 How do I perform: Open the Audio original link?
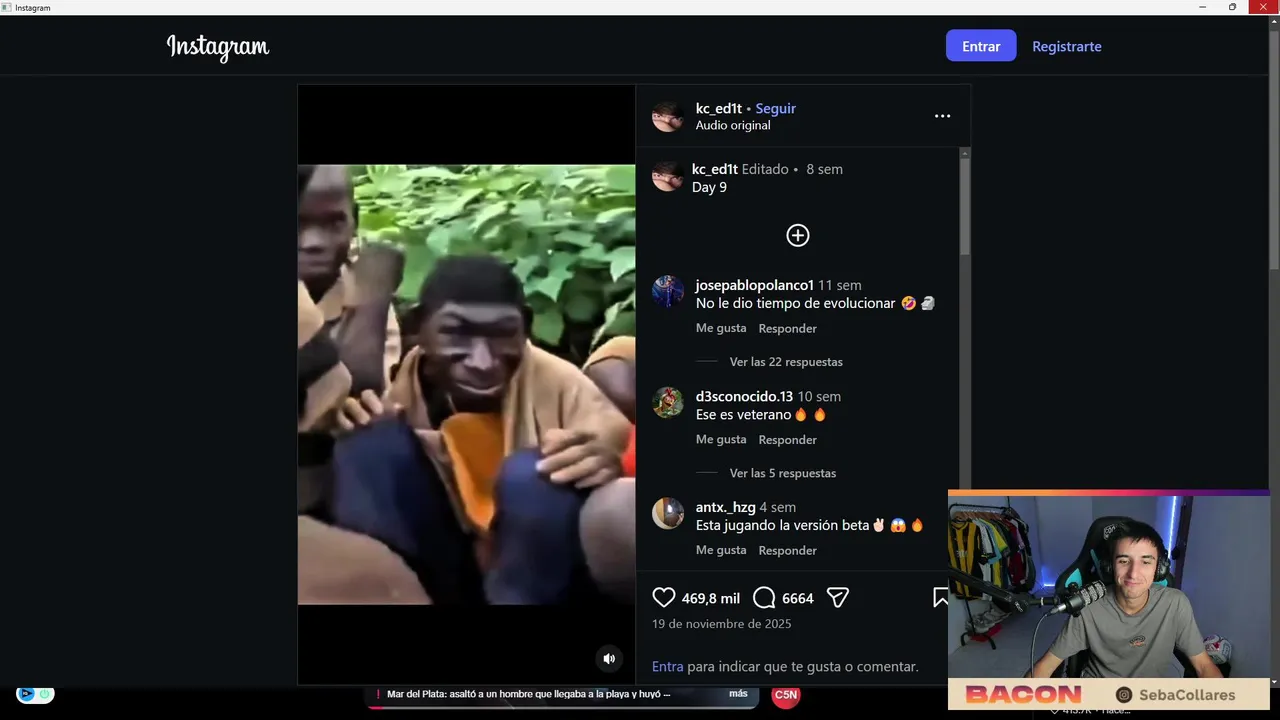point(733,125)
